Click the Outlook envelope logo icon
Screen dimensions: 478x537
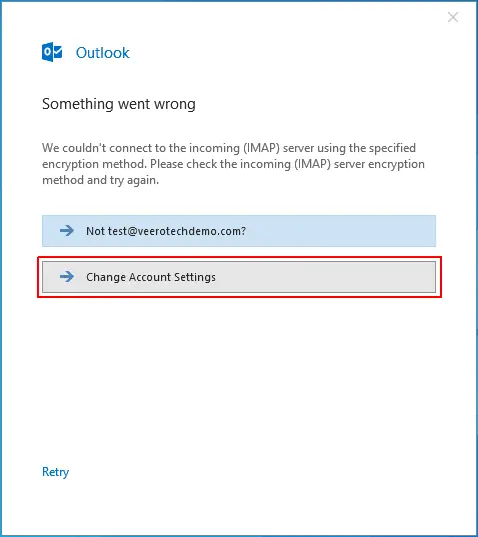(52, 52)
